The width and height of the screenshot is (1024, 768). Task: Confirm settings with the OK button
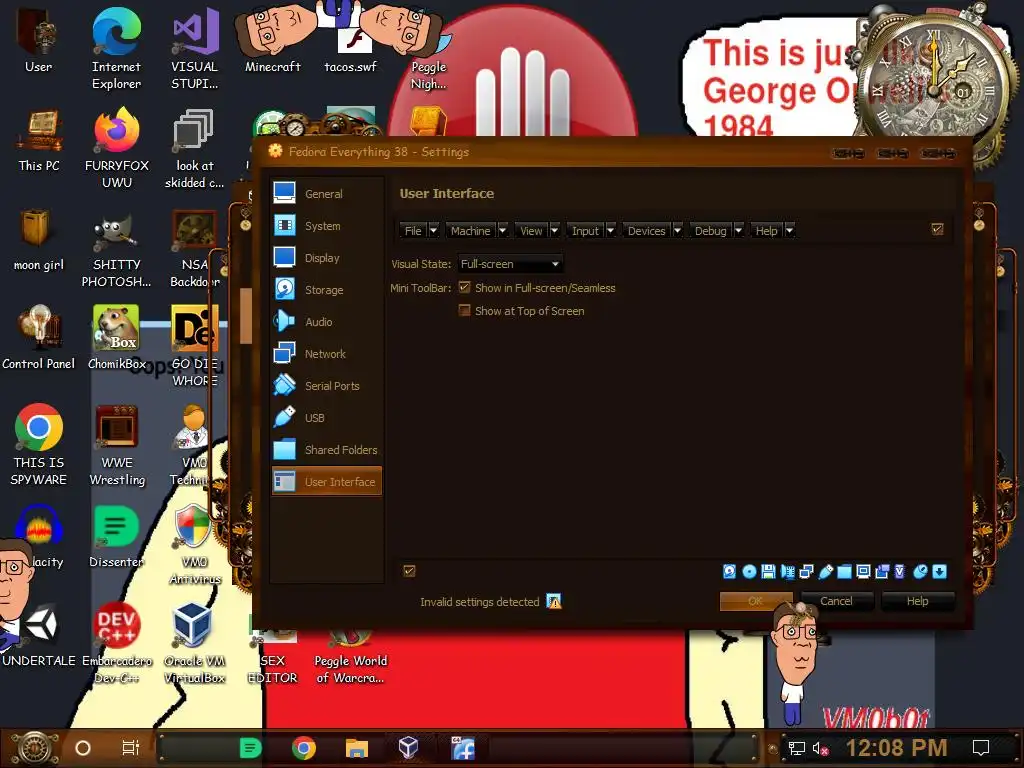(x=756, y=601)
